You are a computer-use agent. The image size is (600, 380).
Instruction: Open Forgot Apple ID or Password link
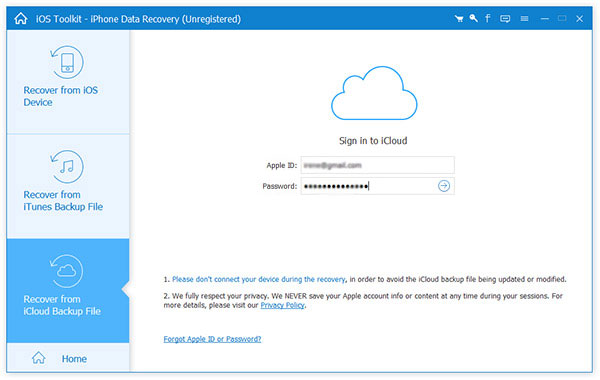coord(212,339)
